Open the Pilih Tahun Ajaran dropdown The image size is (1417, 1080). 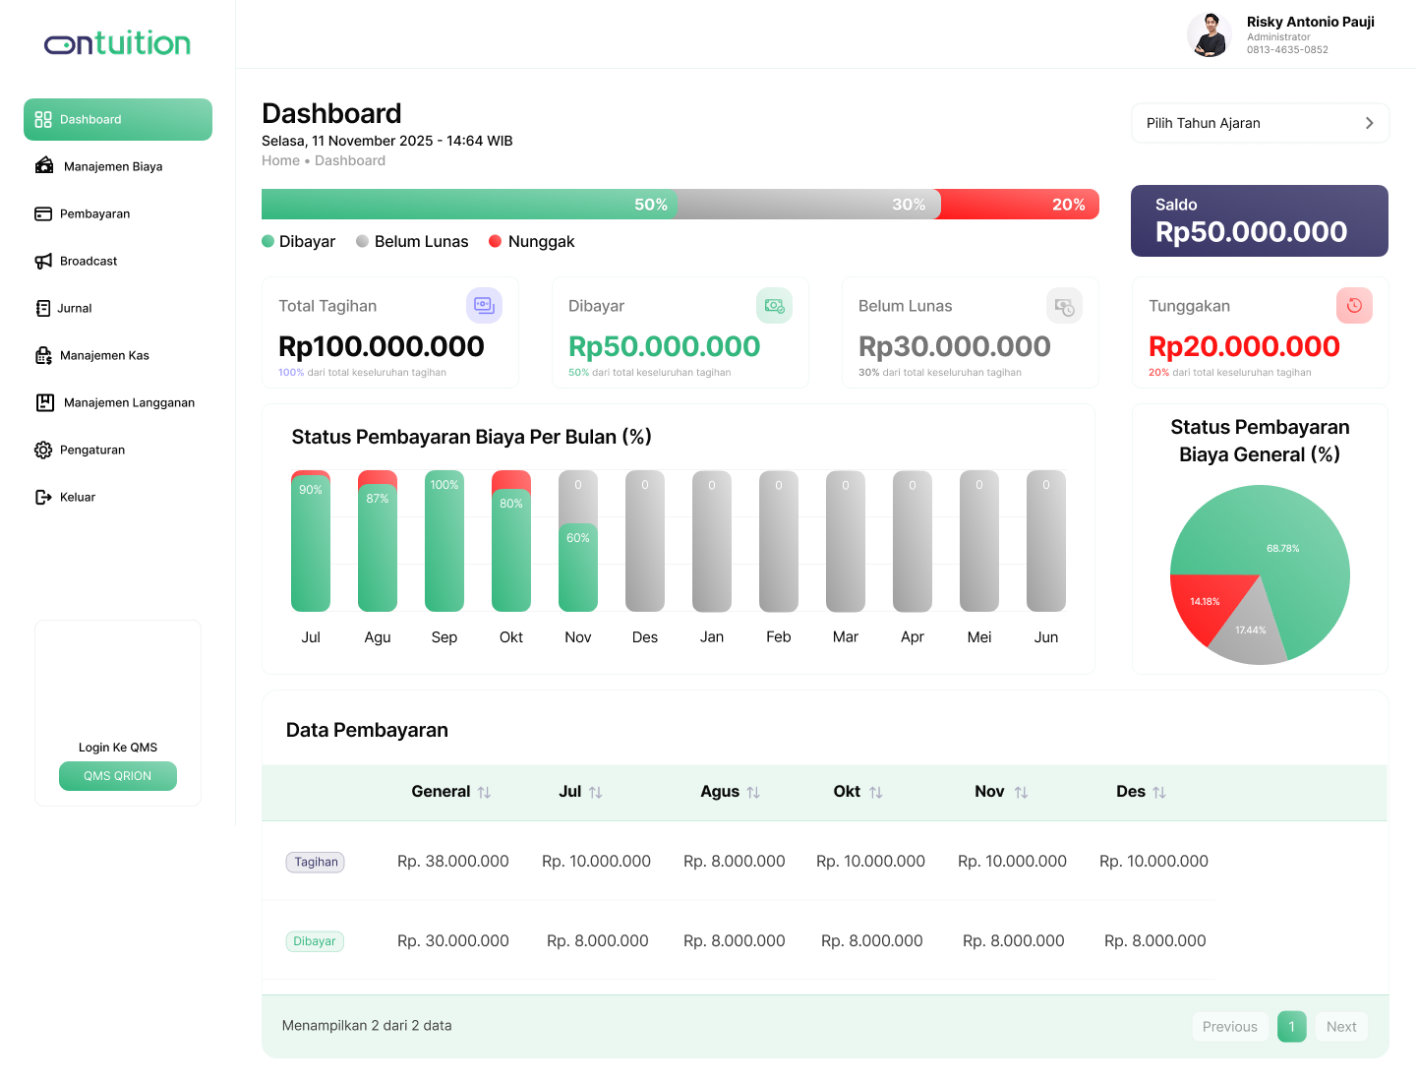[x=1259, y=123]
